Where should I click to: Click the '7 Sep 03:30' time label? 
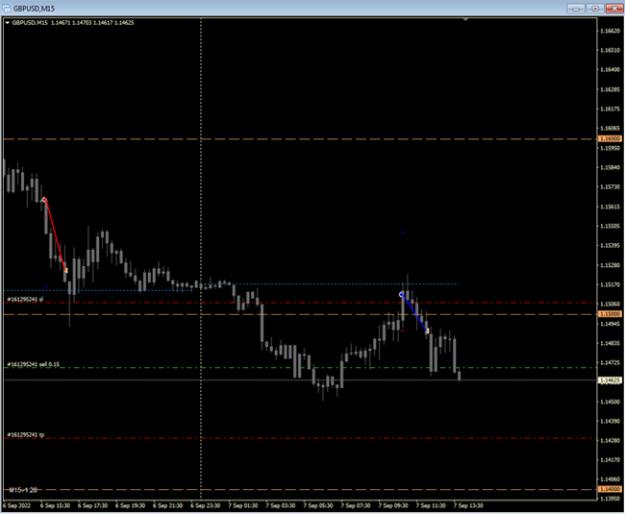(x=281, y=506)
